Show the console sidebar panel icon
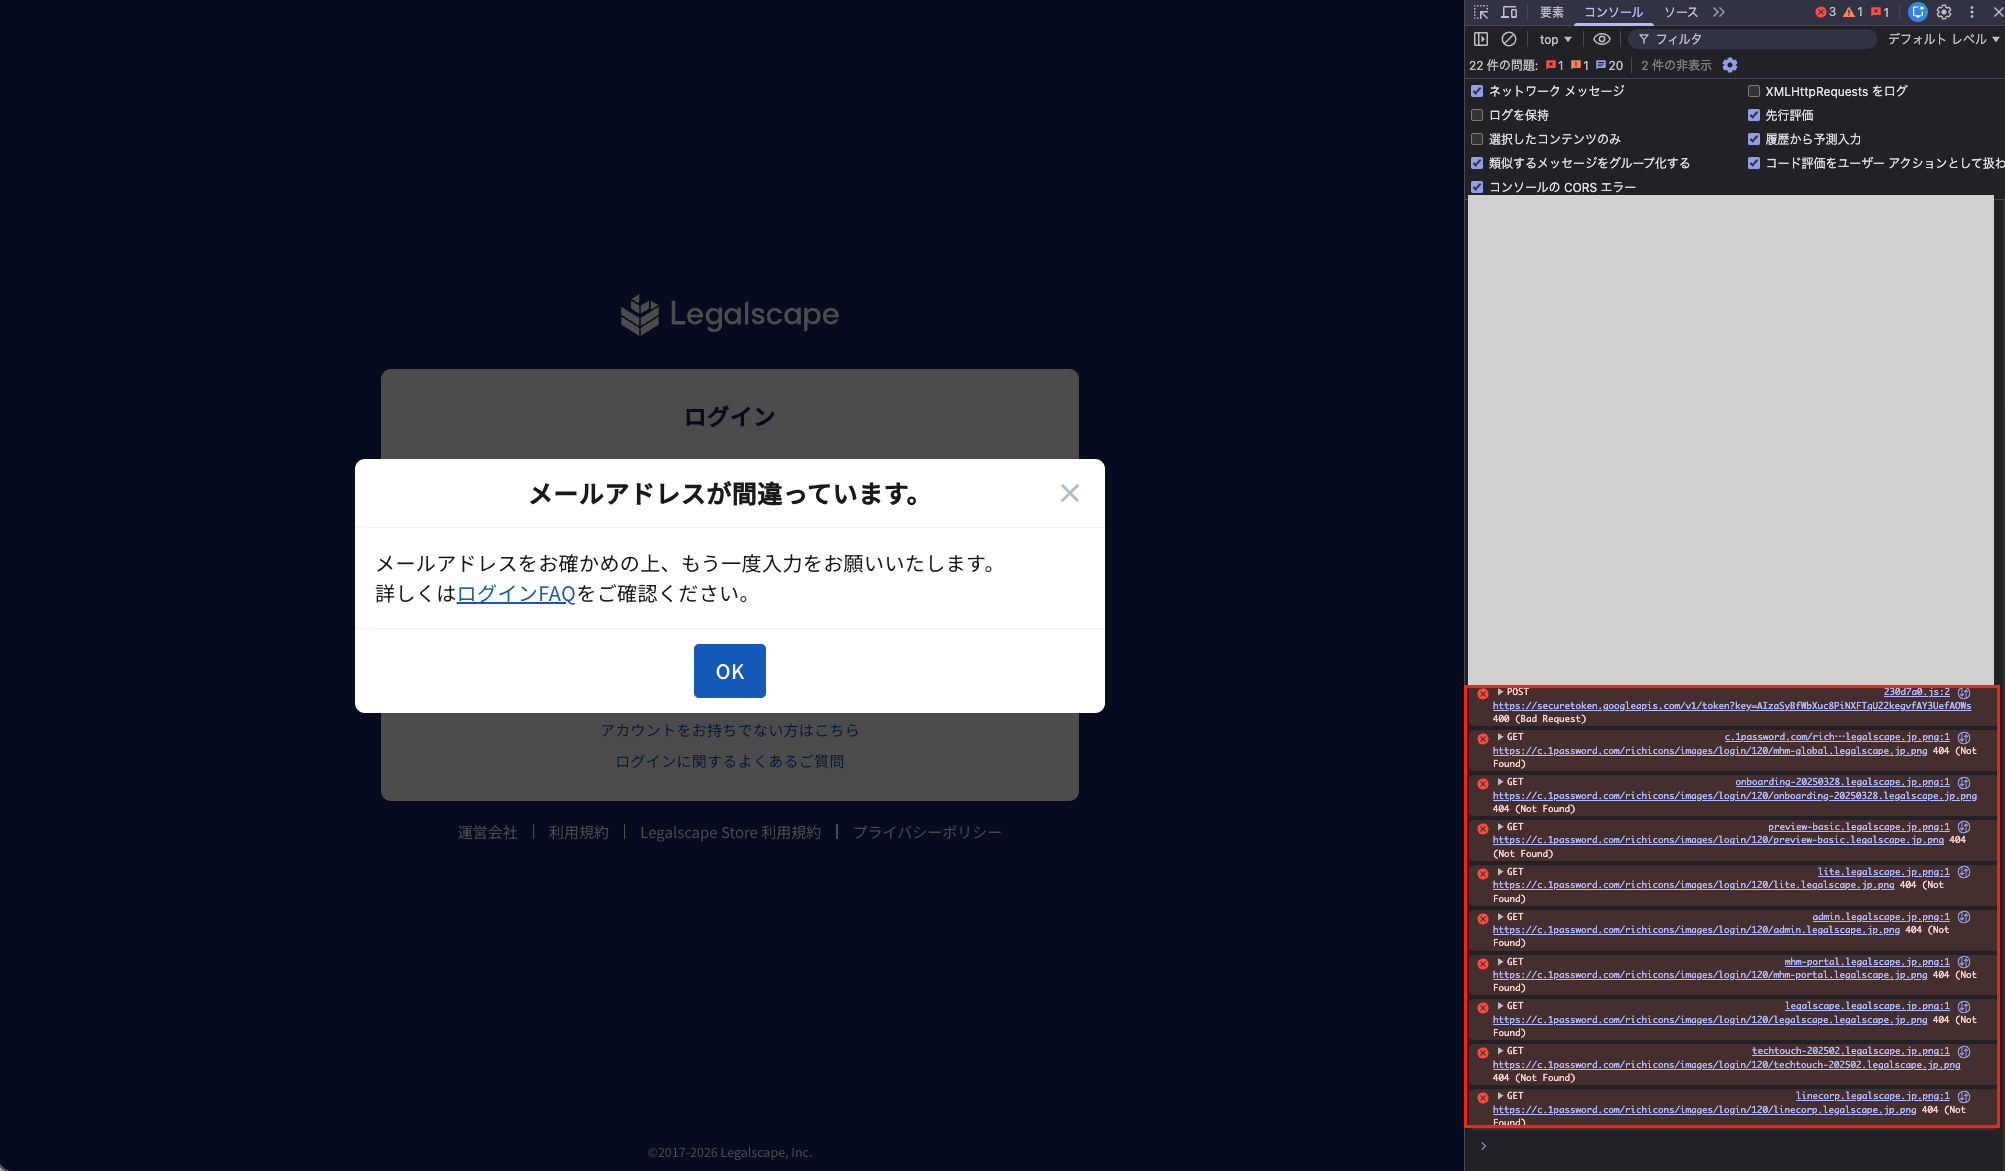Screen dimensions: 2005x1171 point(1481,39)
